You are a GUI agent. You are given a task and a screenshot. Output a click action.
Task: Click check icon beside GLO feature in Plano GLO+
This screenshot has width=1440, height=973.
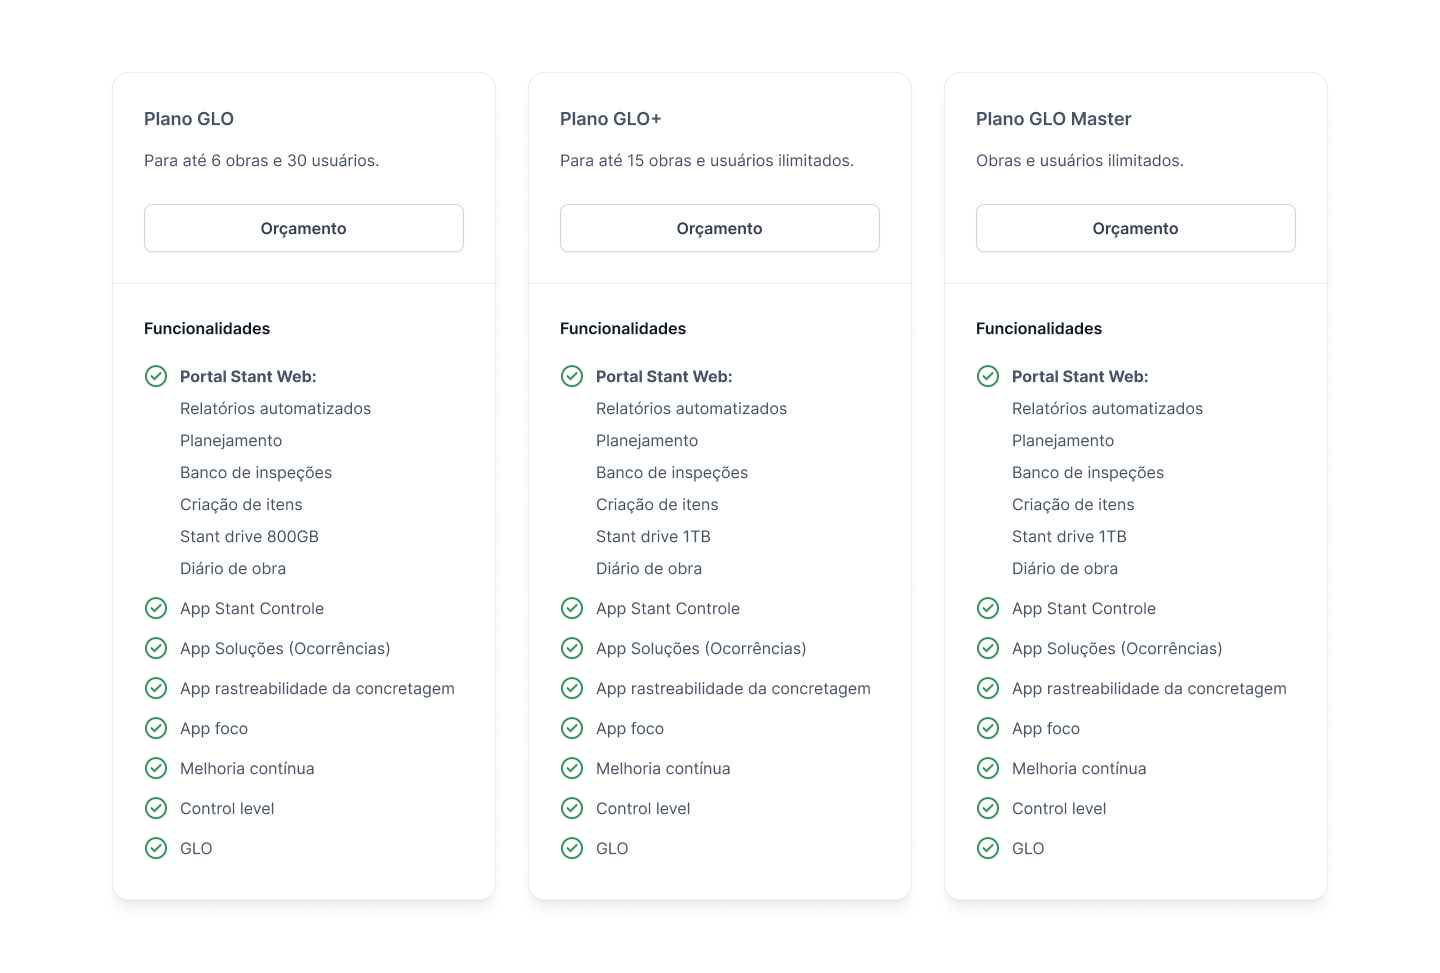click(x=572, y=848)
